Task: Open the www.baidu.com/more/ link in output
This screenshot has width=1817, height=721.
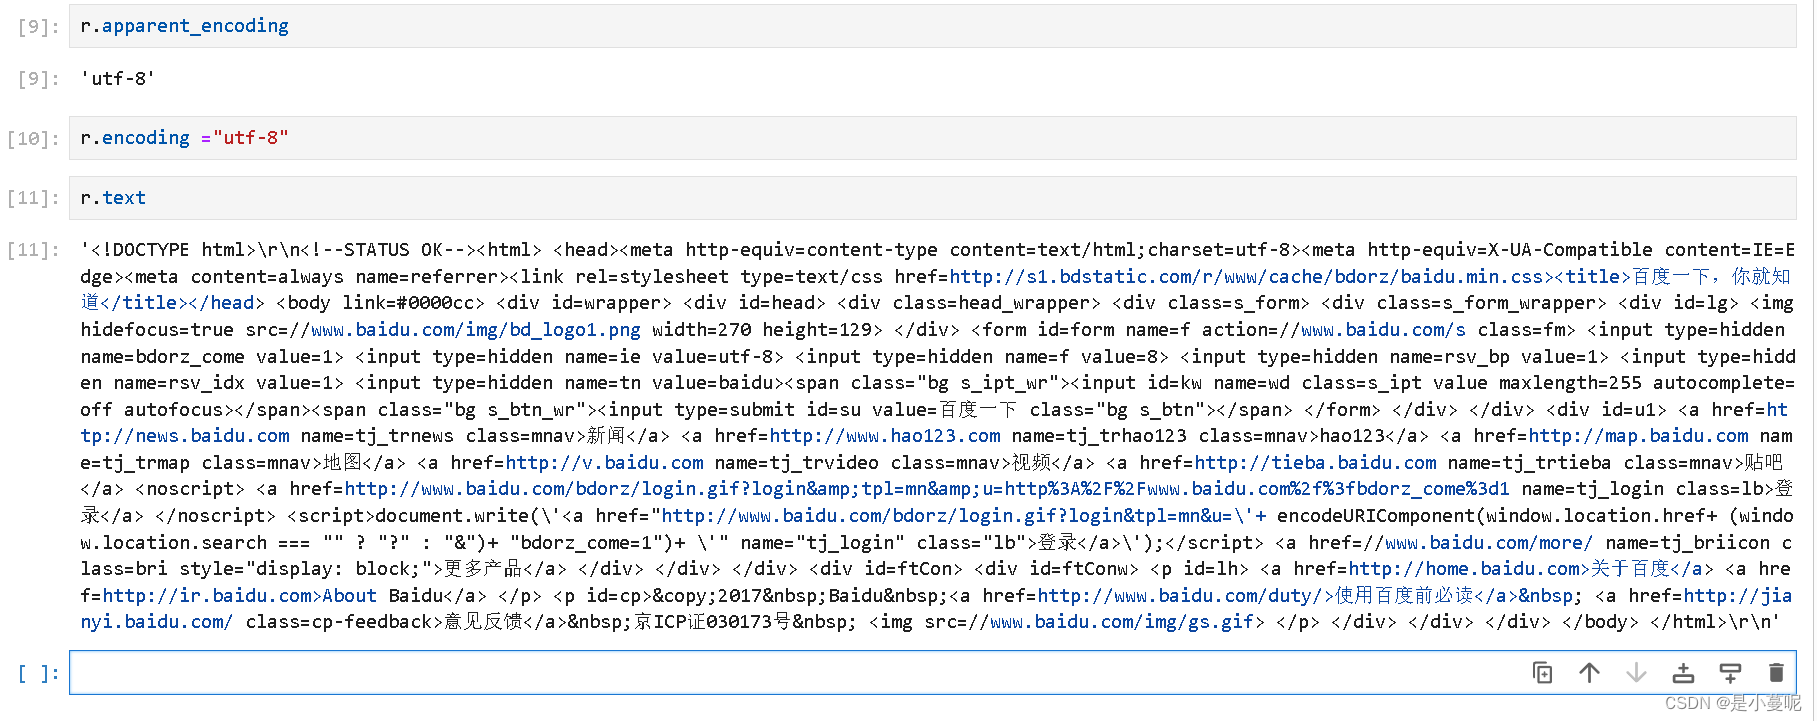Action: (x=1489, y=543)
